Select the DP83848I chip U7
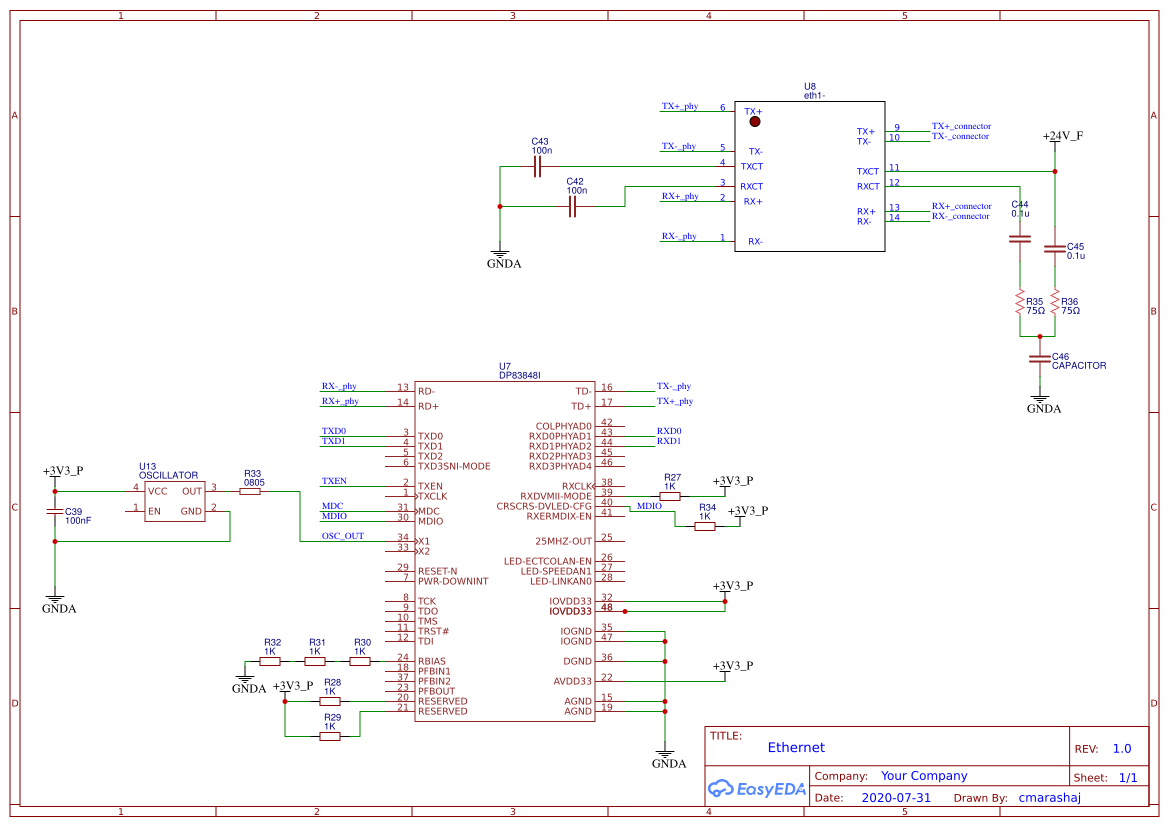The height and width of the screenshot is (827, 1169). point(505,550)
